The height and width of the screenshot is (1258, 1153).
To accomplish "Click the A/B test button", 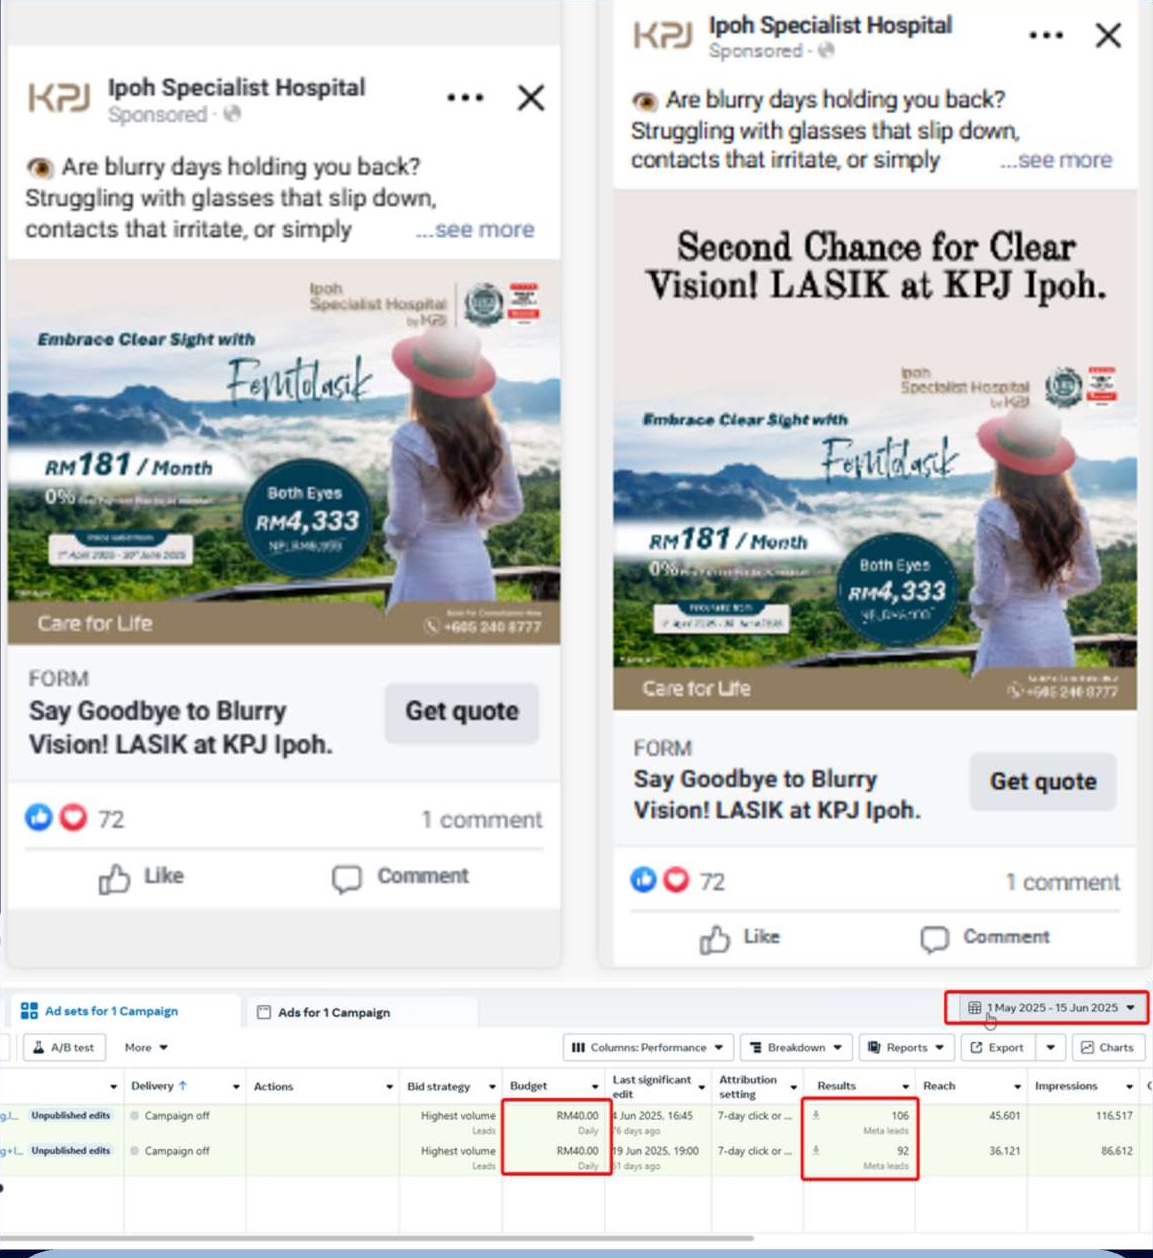I will pyautogui.click(x=64, y=1047).
